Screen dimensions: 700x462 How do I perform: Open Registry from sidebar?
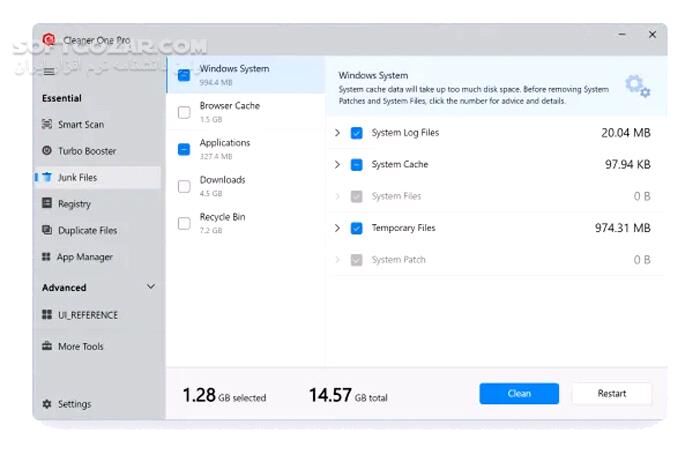(x=97, y=204)
